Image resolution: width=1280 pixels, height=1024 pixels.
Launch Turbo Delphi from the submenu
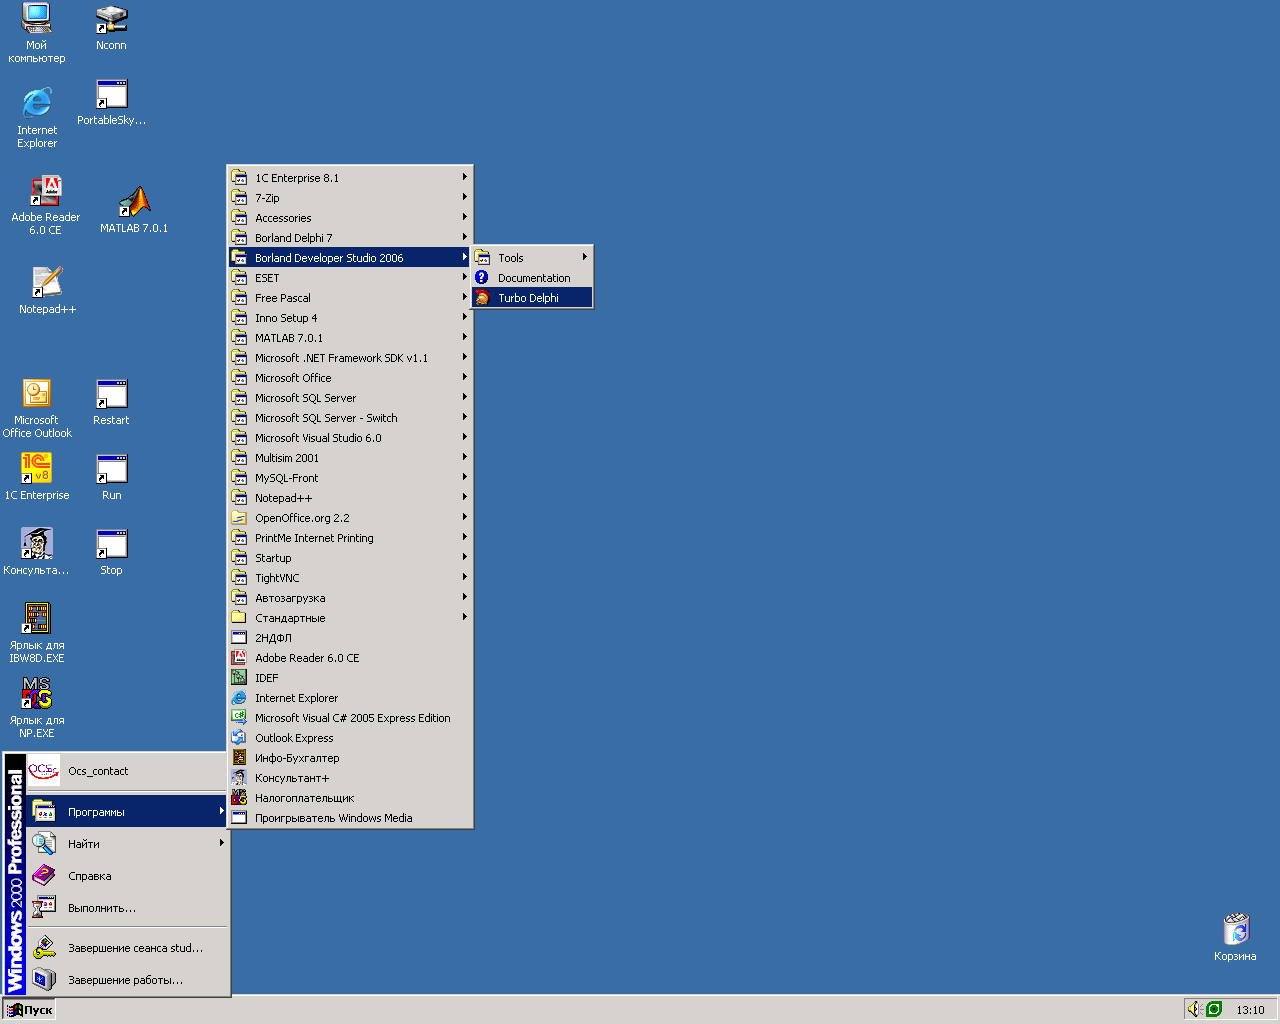[532, 298]
